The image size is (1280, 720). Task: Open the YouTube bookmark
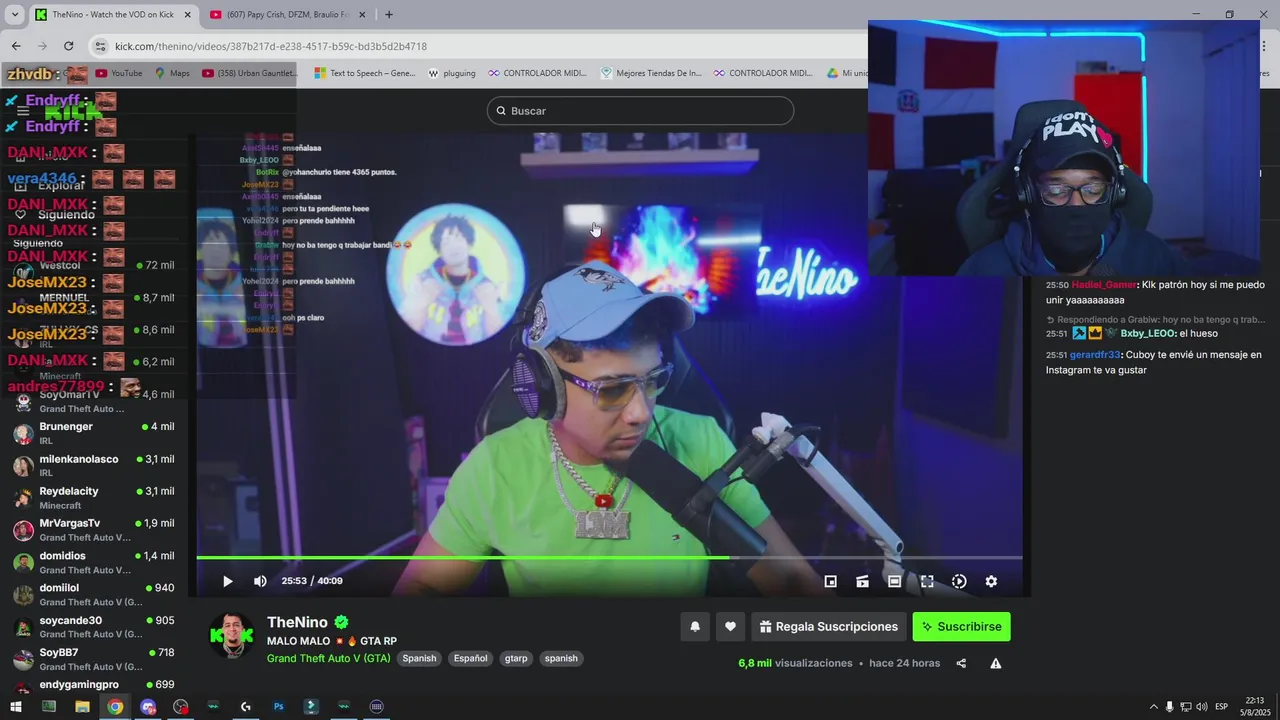tap(118, 73)
